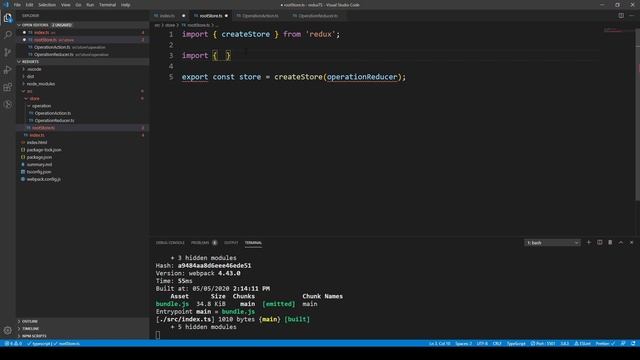
Task: Switch to the Debug Console panel tab
Action: [170, 243]
